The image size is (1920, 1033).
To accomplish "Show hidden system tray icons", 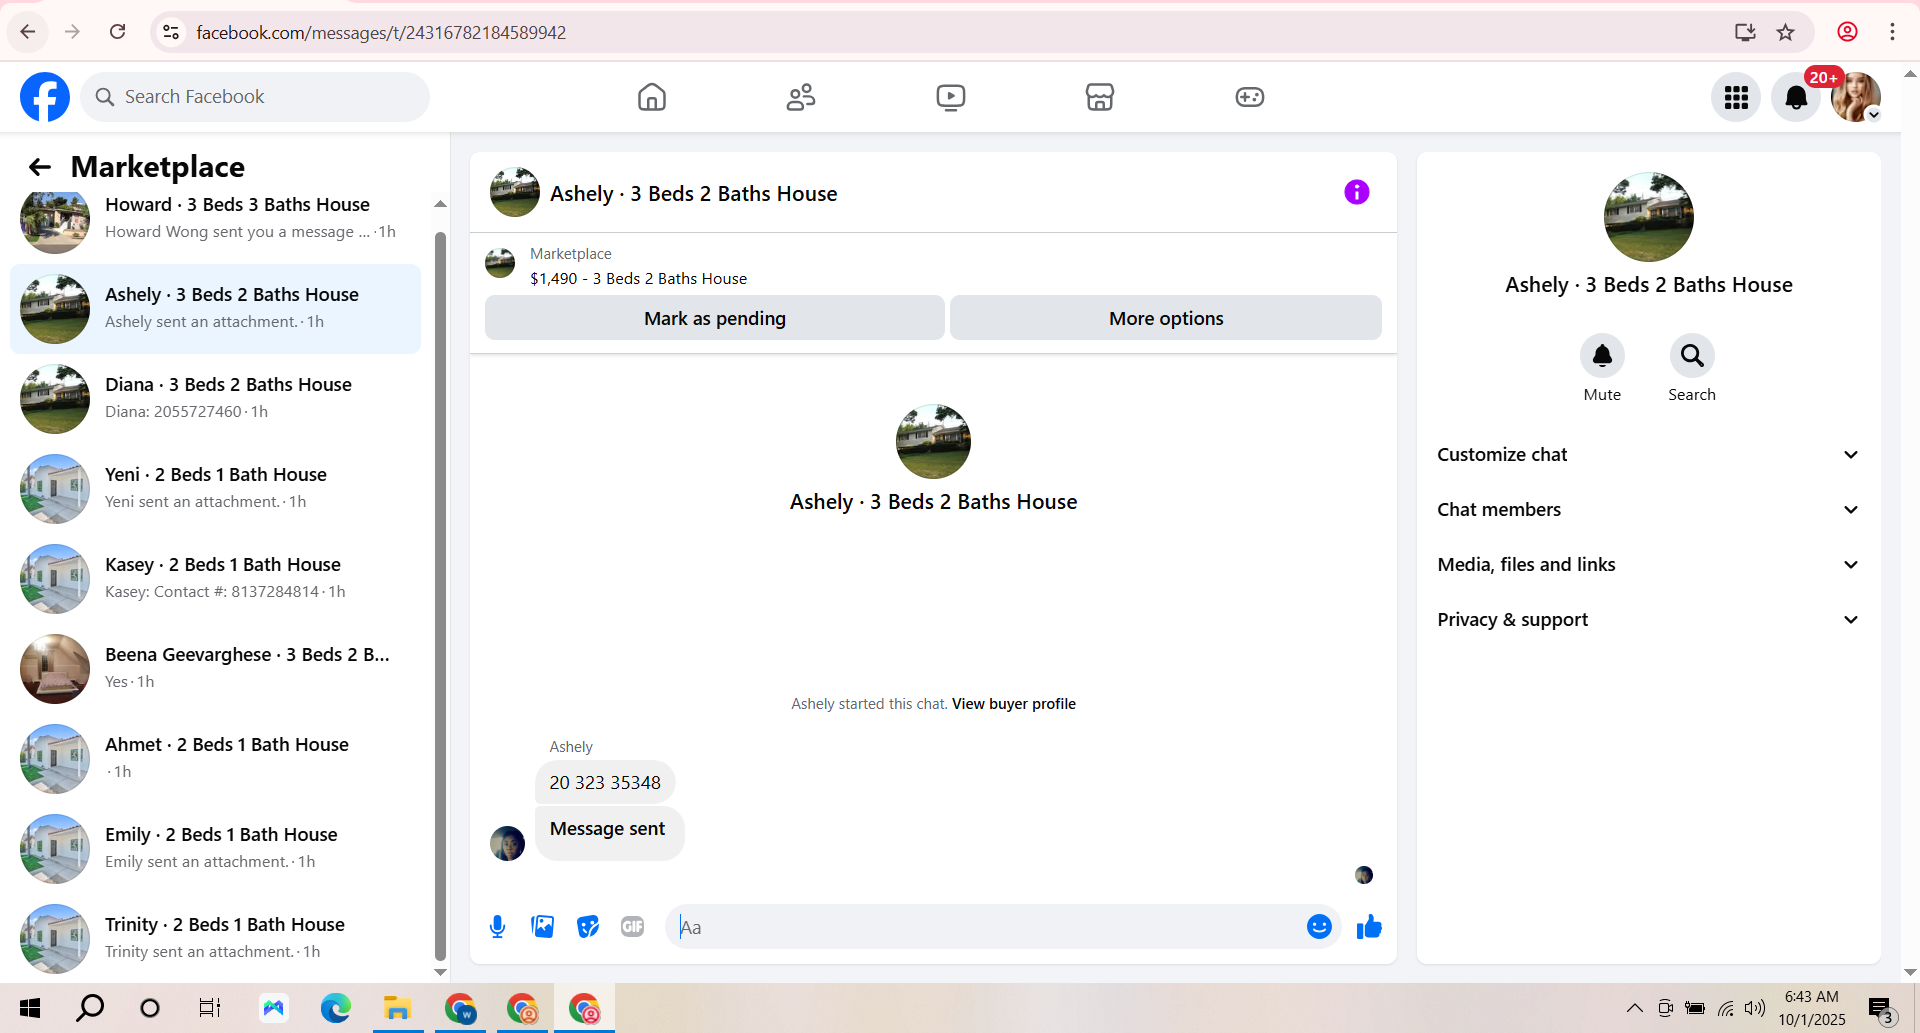I will pyautogui.click(x=1635, y=1008).
